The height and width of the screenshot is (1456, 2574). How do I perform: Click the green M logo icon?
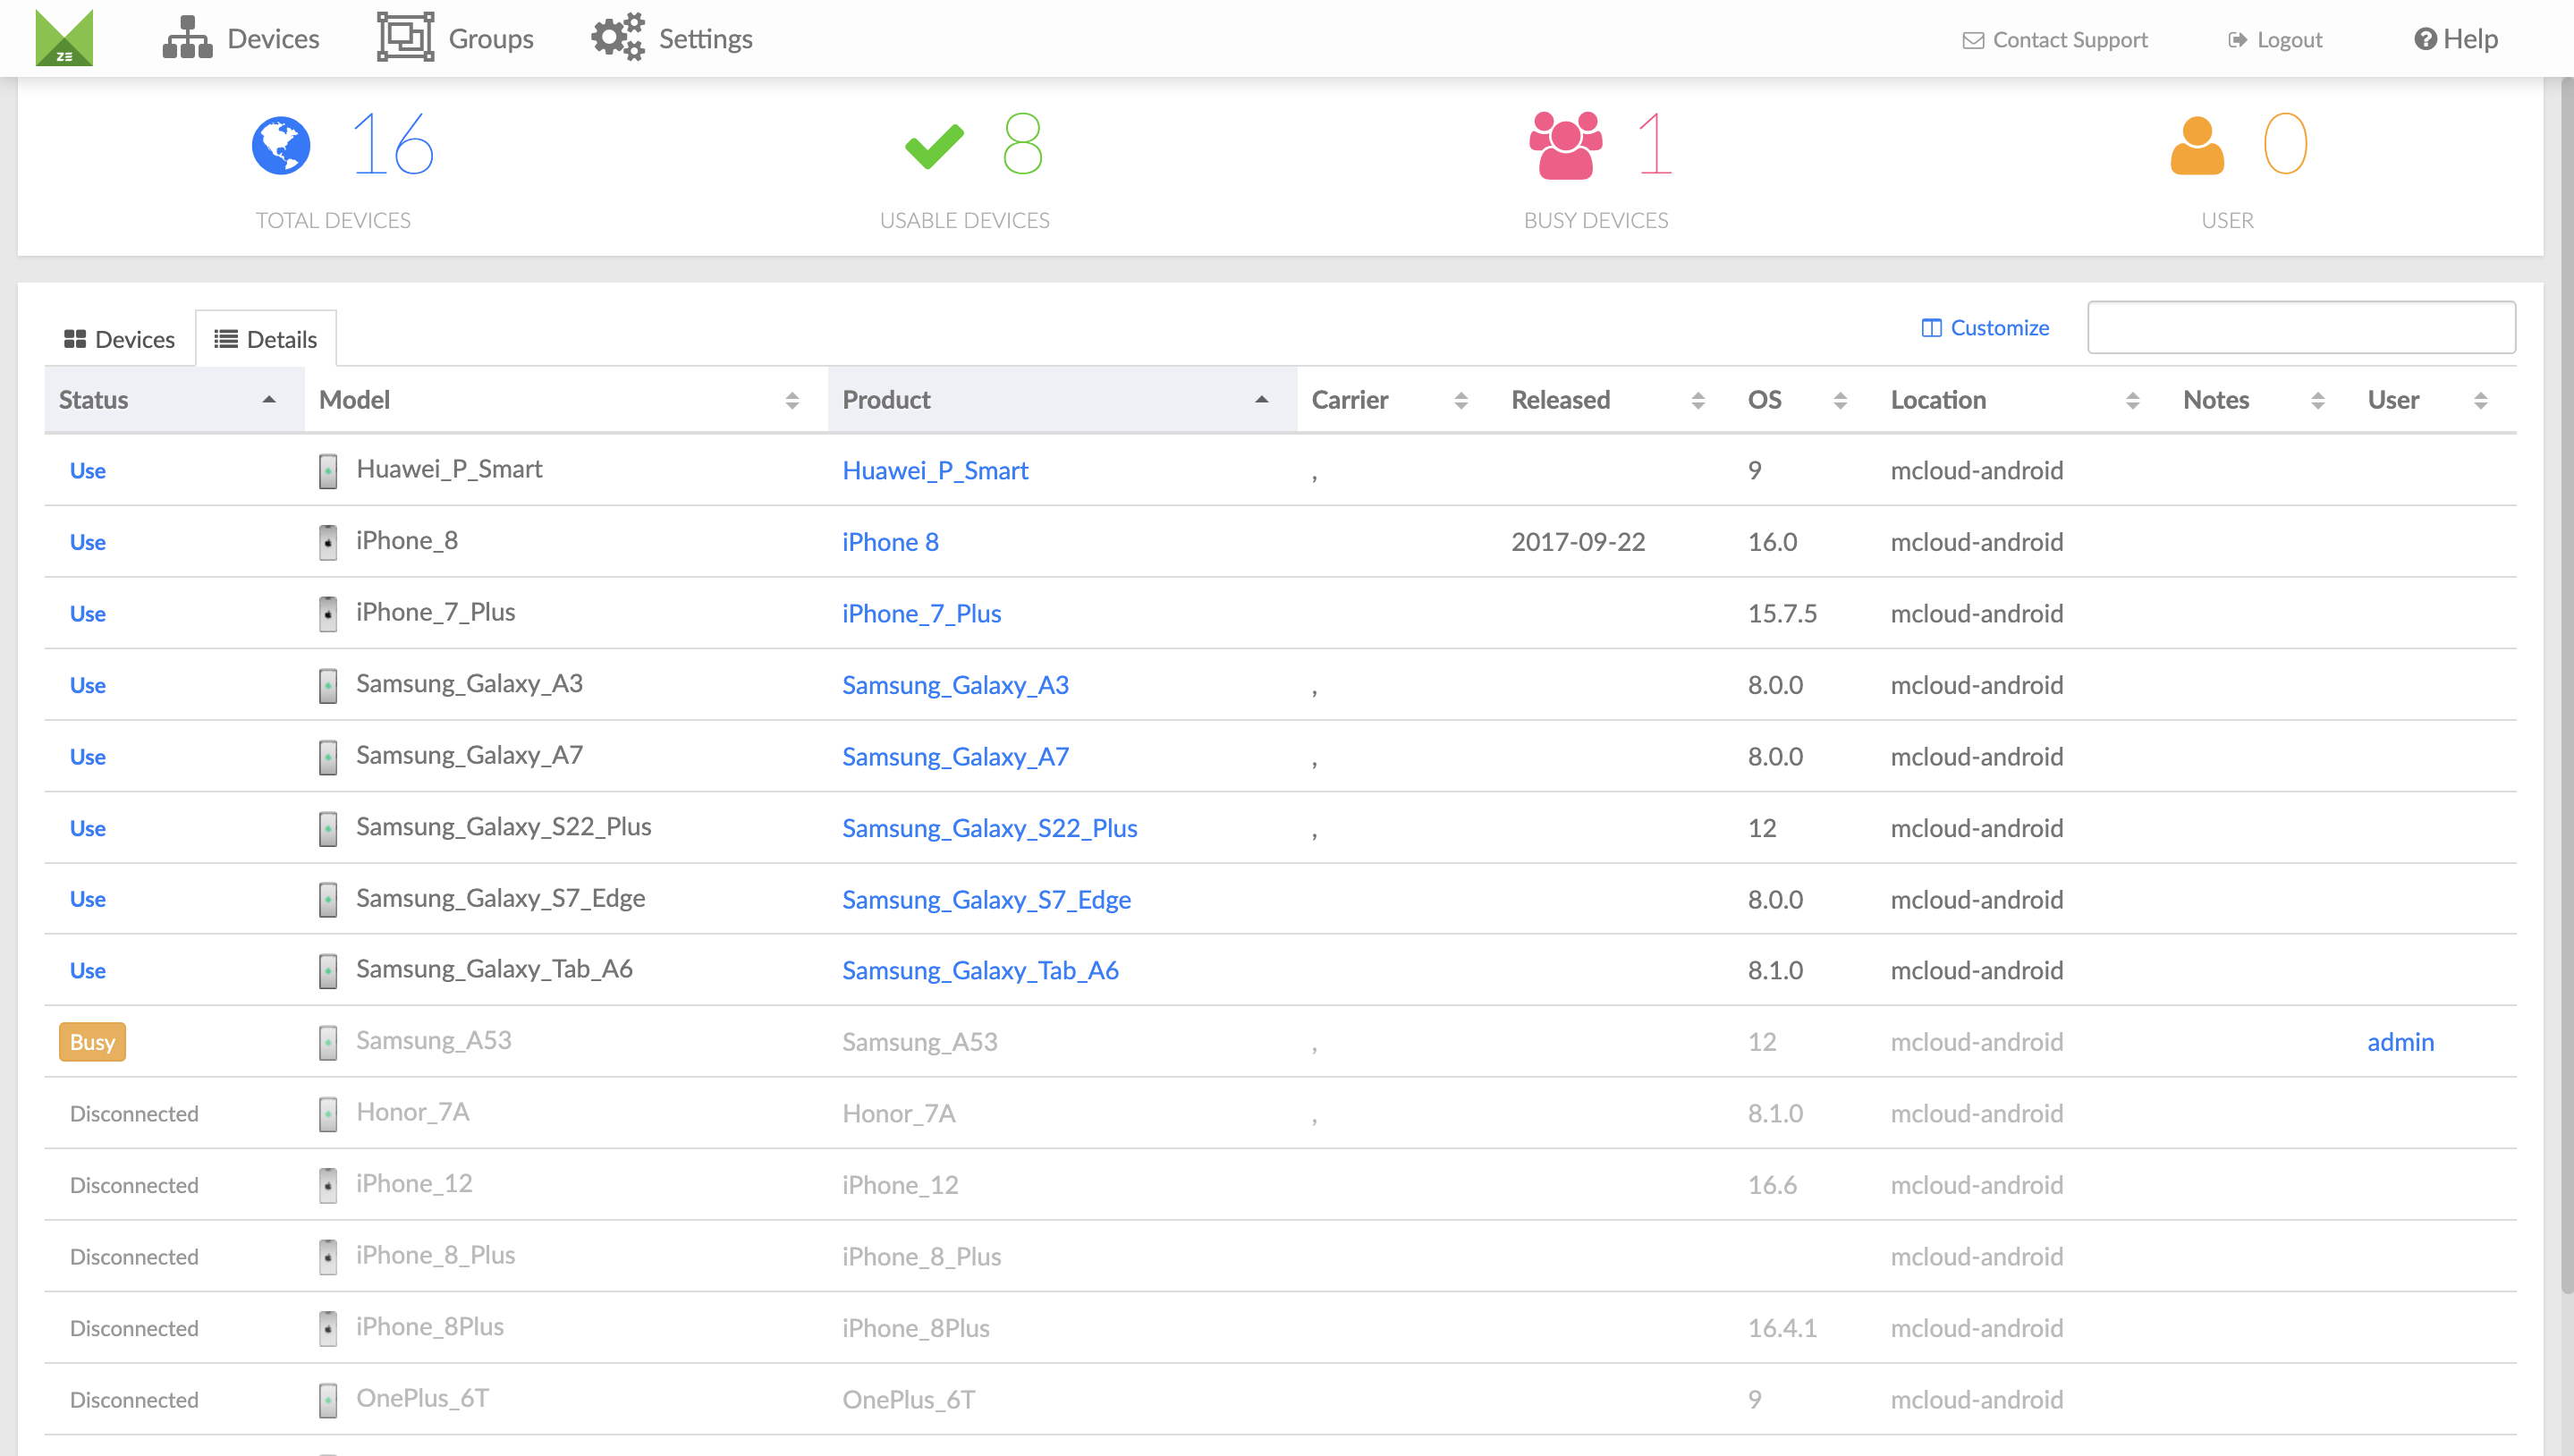tap(64, 38)
